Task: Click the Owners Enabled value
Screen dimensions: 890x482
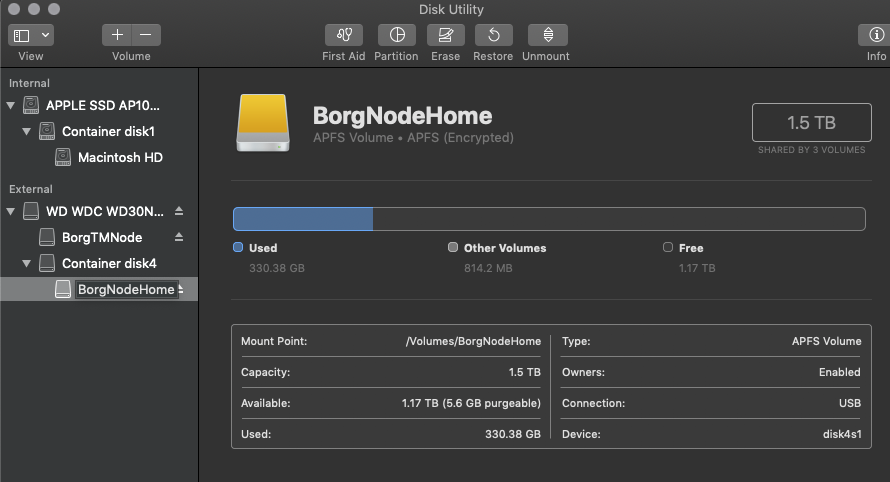Action: point(839,372)
